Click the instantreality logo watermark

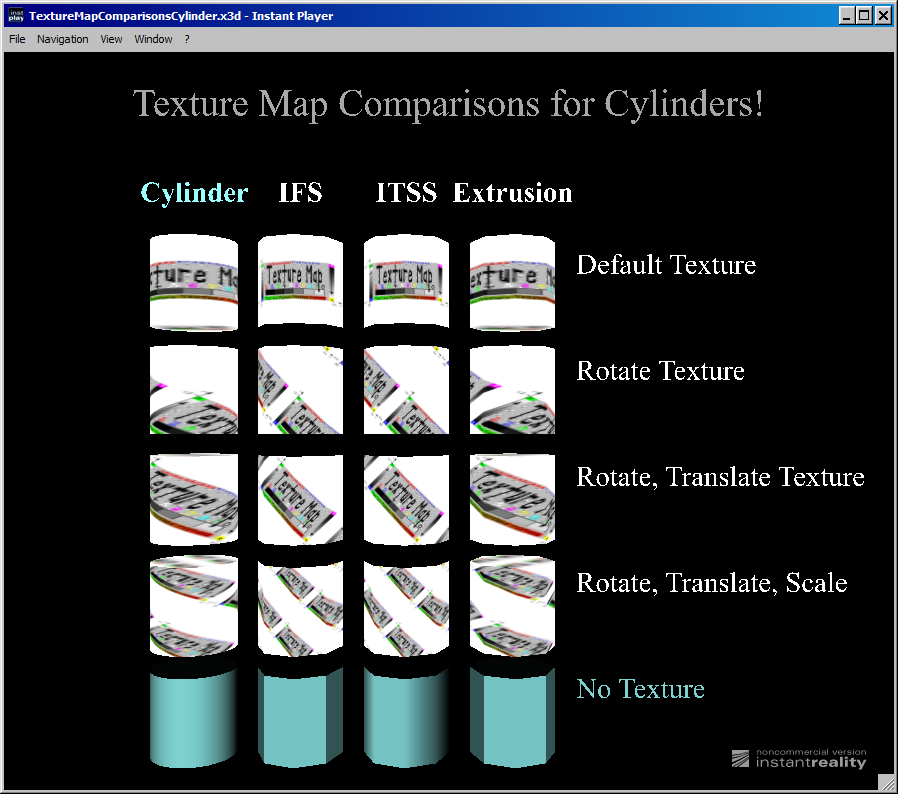pyautogui.click(x=798, y=758)
